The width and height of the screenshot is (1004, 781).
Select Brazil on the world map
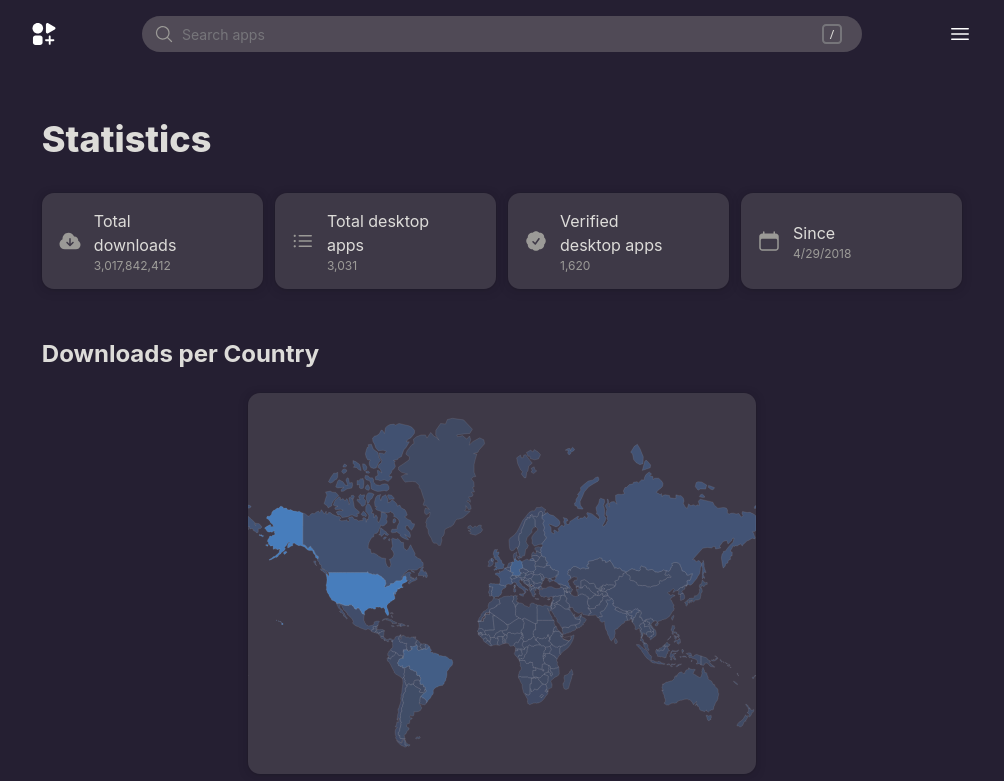point(427,668)
